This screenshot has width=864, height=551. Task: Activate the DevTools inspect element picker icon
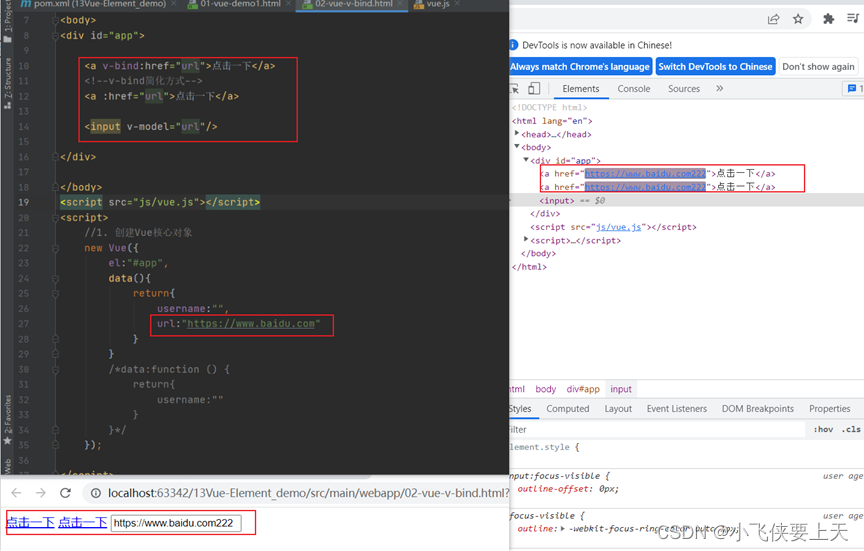coord(515,89)
